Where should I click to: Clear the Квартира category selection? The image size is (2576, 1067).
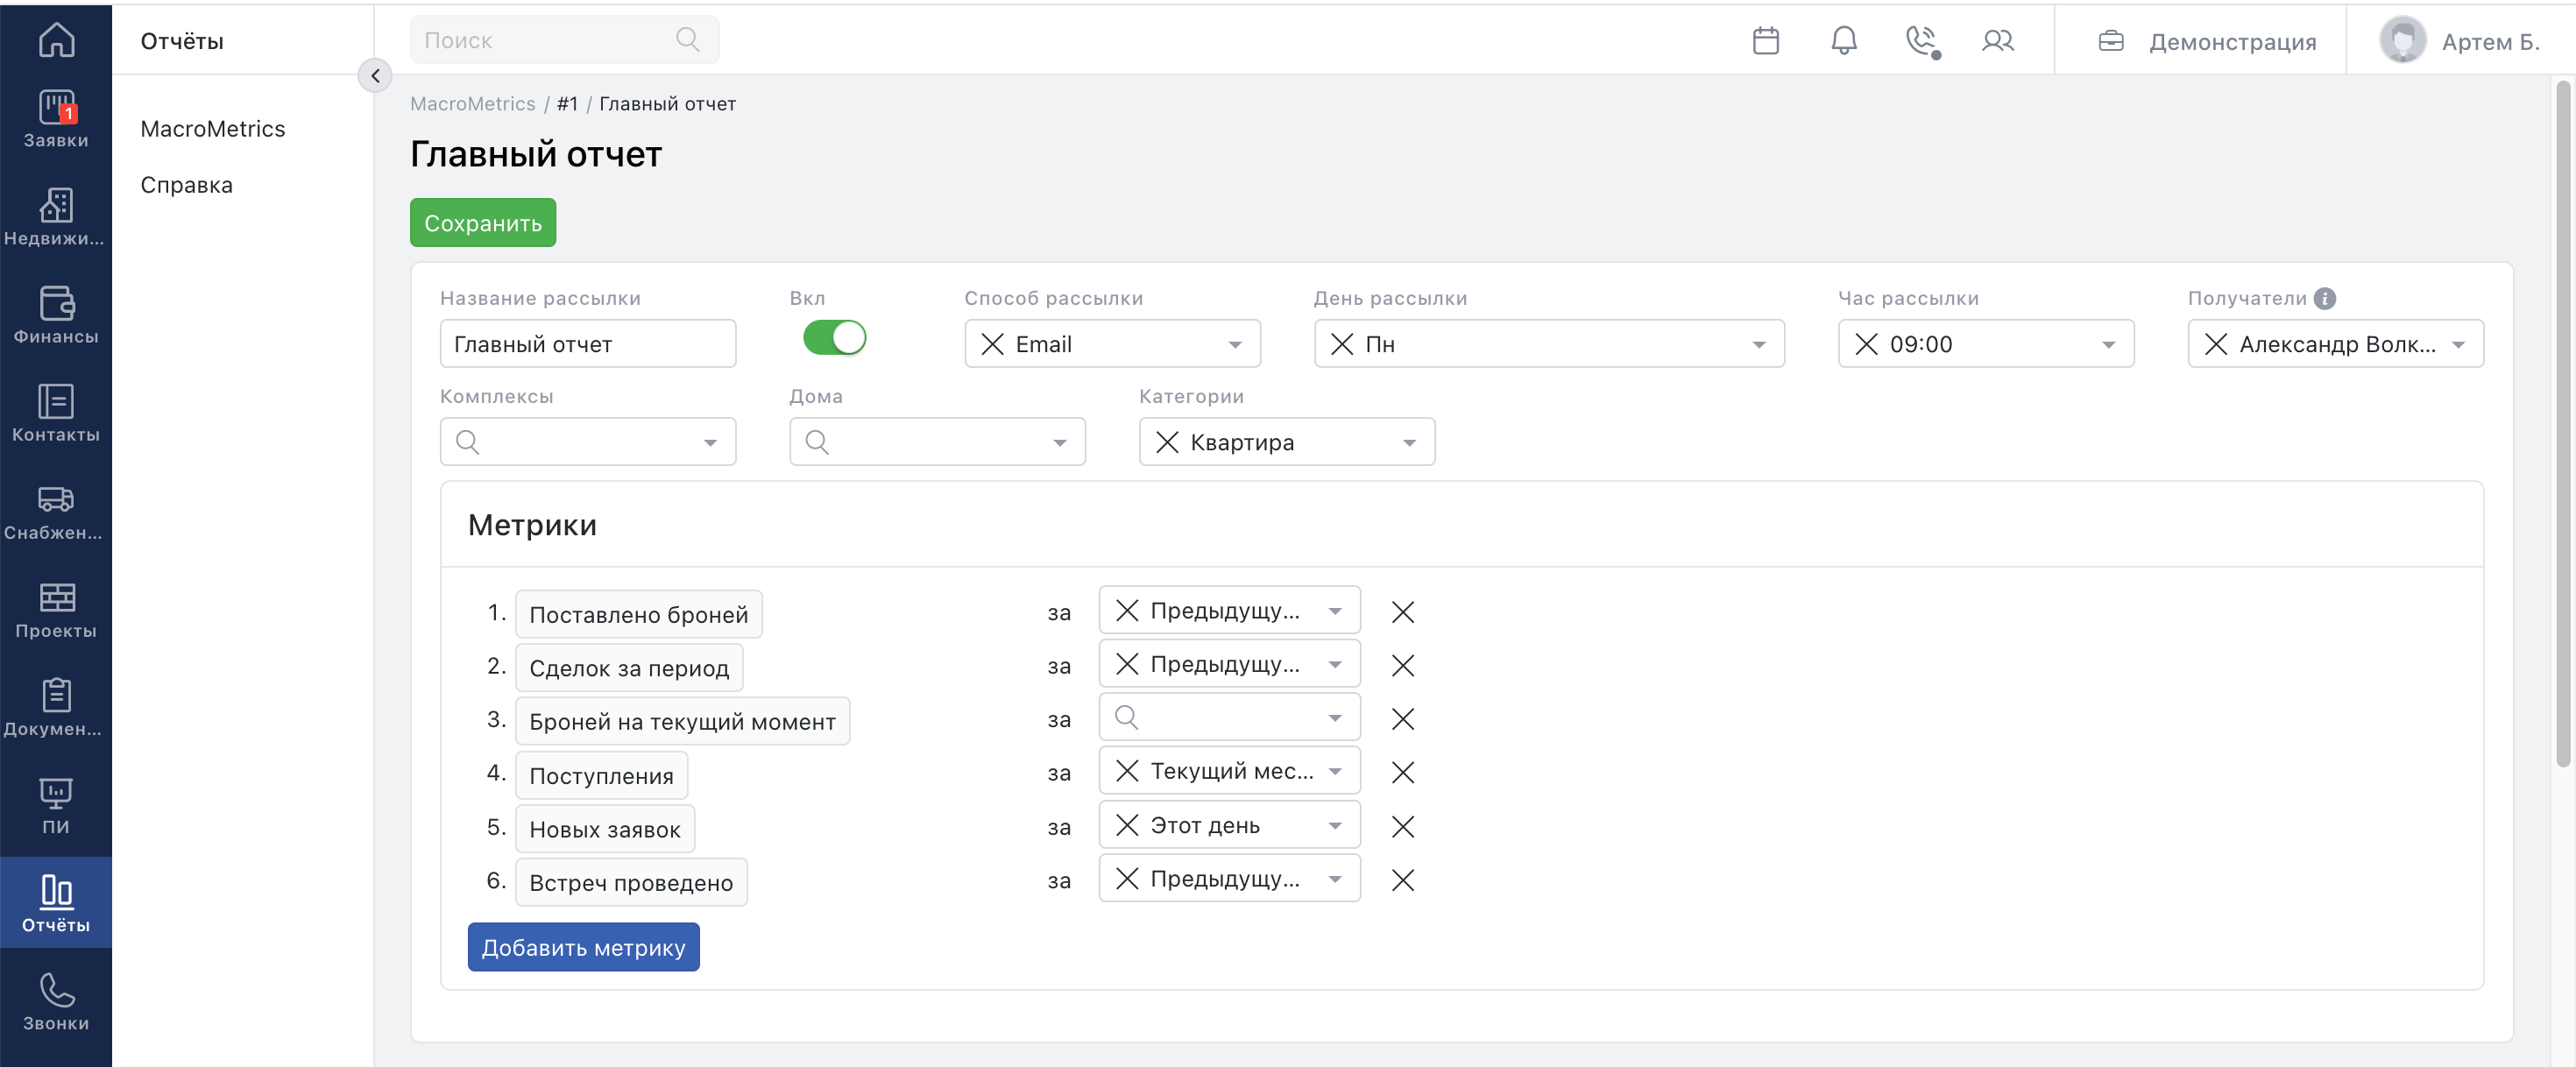(x=1166, y=442)
